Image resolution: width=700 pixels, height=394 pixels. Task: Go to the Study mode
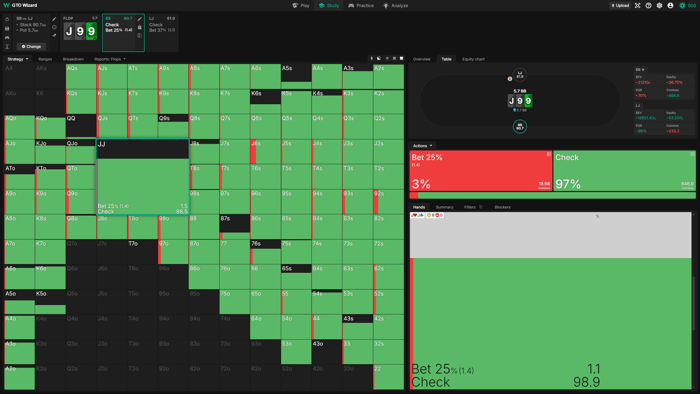(329, 5)
